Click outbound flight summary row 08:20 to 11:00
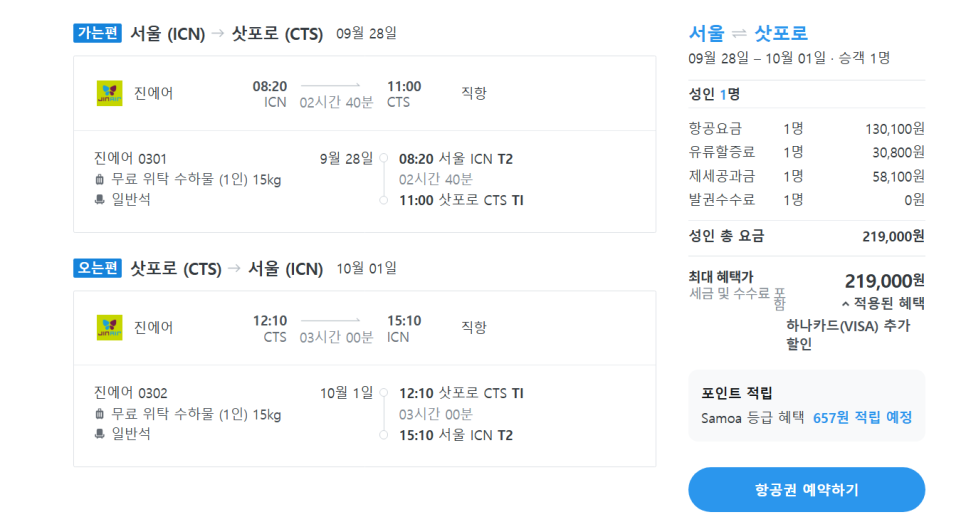This screenshot has width=966, height=532. click(x=365, y=94)
